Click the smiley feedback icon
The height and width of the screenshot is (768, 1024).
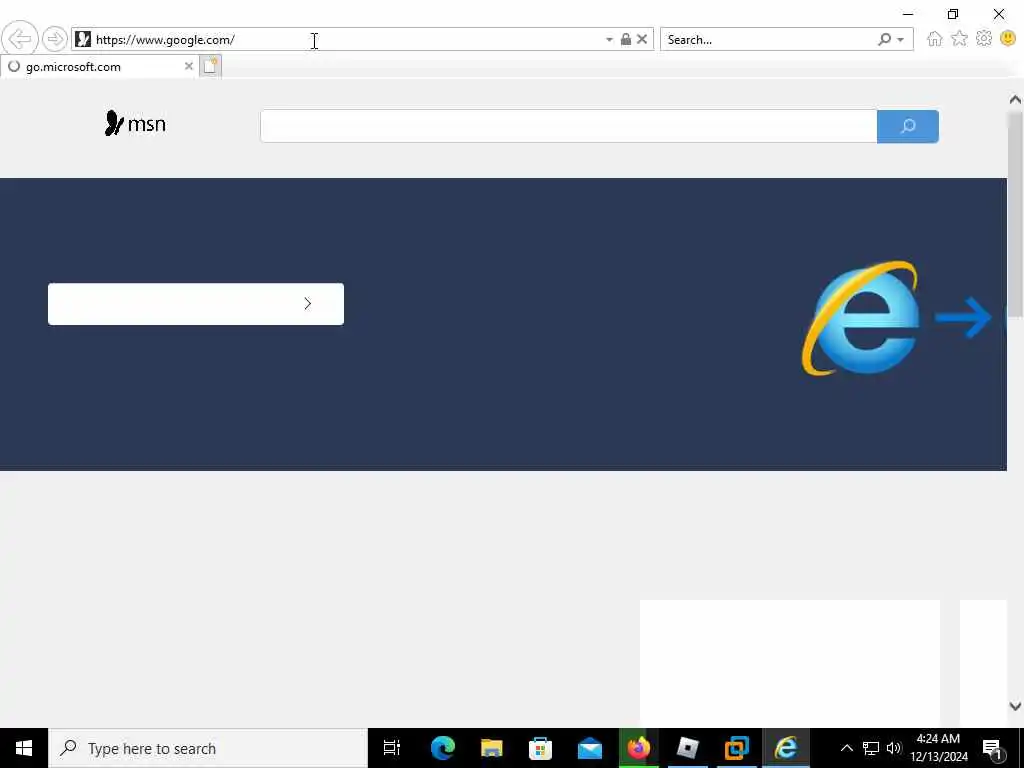[1008, 39]
